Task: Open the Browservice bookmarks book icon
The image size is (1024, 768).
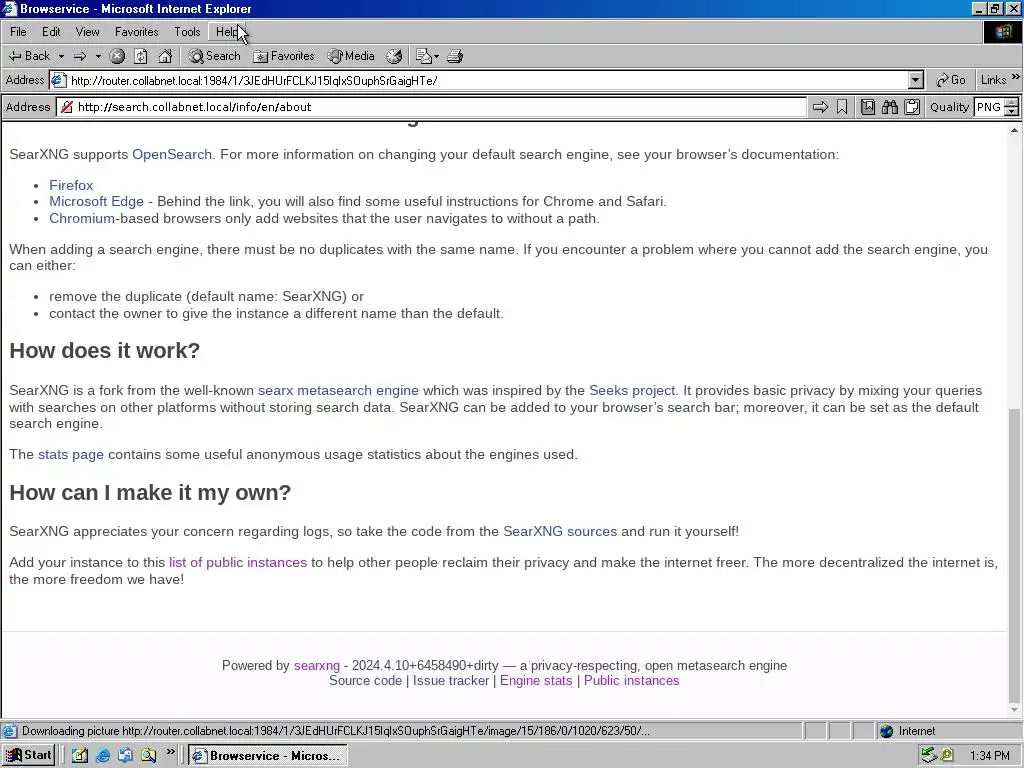Action: pyautogui.click(x=868, y=107)
